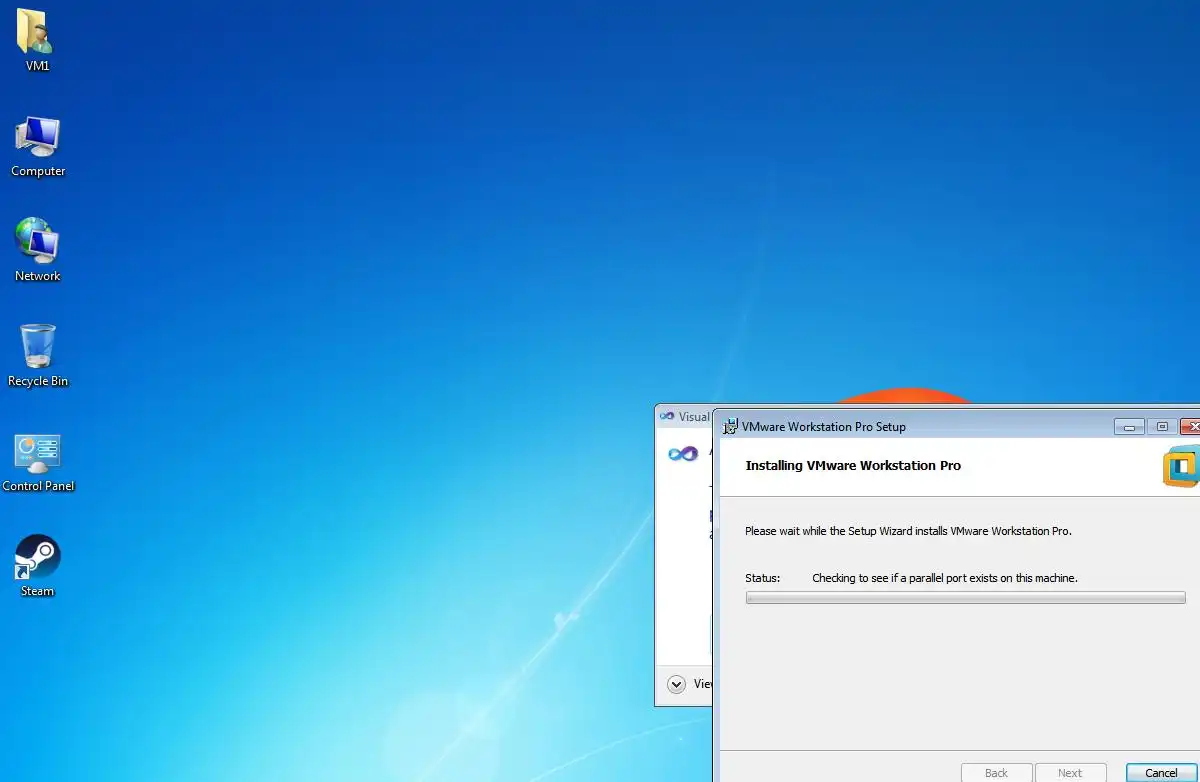The height and width of the screenshot is (782, 1200).
Task: Click the disabled Back button
Action: pos(996,773)
